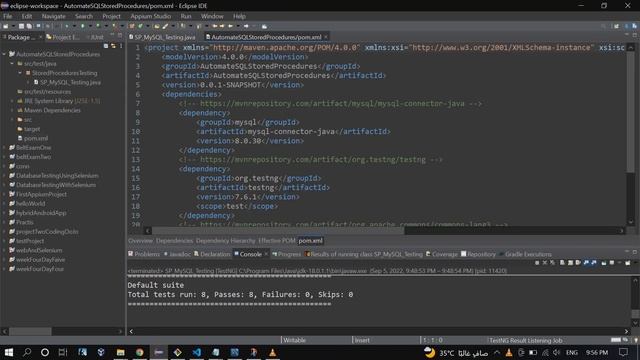Open the Appium Studio menu
Viewport: 640px width, 360px height.
pos(151,16)
